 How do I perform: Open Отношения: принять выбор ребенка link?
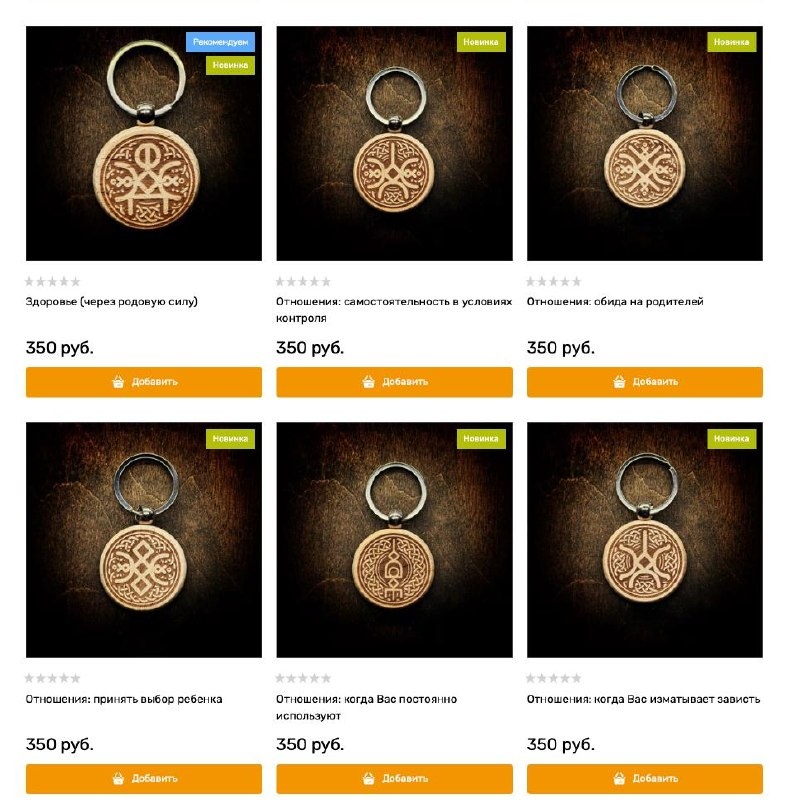tap(124, 699)
